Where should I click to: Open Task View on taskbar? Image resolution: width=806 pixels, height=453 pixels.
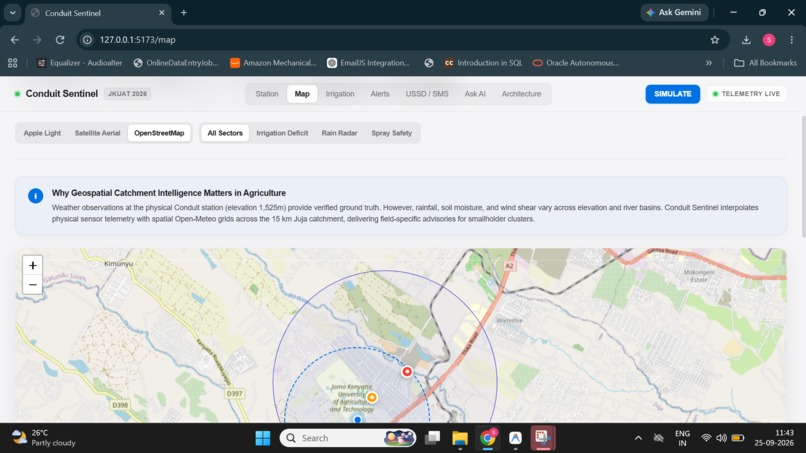click(x=432, y=438)
